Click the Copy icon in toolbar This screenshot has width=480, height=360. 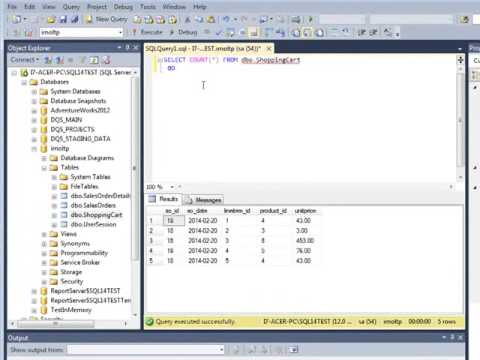pyautogui.click(x=199, y=20)
